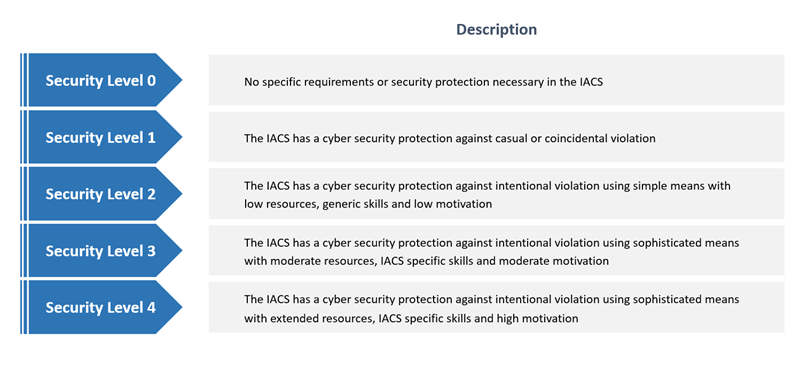Click the striped left edge of the Level 1 arrow
This screenshot has height=366, width=800.
pyautogui.click(x=24, y=136)
